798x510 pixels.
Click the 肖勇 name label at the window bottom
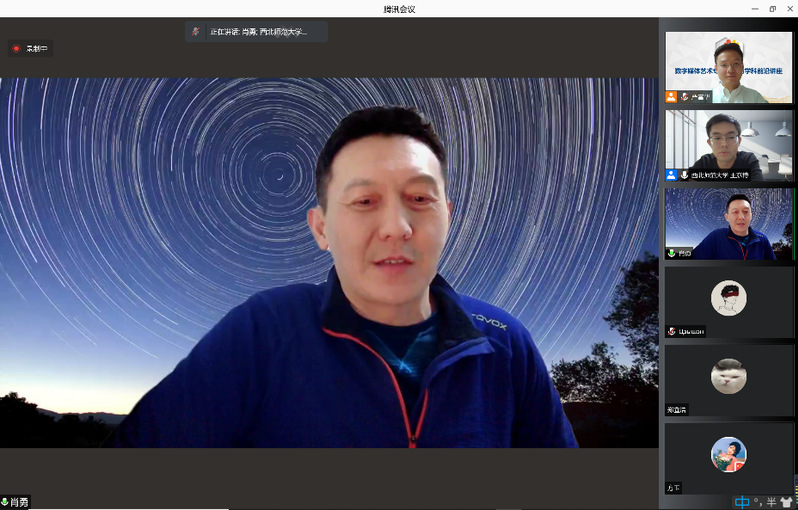click(19, 502)
